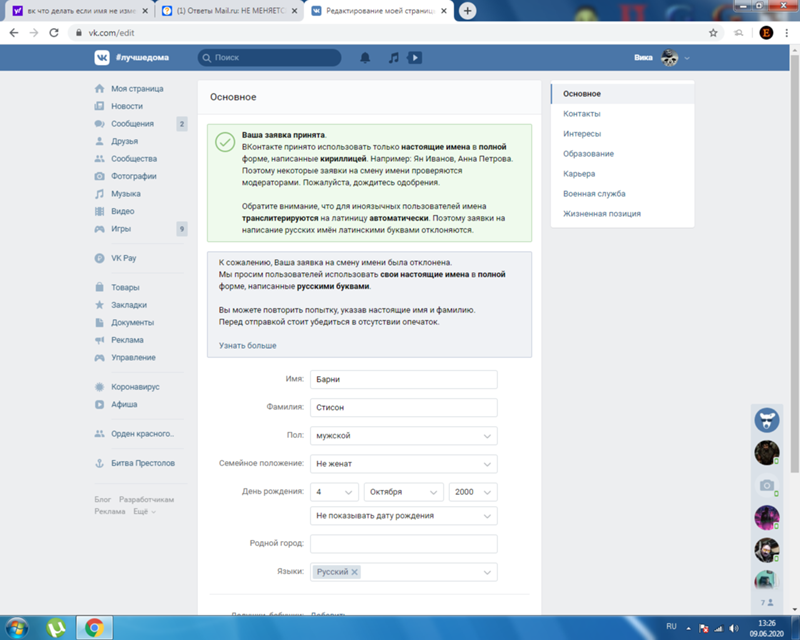Viewport: 800px width, 640px height.
Task: Click RU language indicator in taskbar
Action: pyautogui.click(x=671, y=627)
